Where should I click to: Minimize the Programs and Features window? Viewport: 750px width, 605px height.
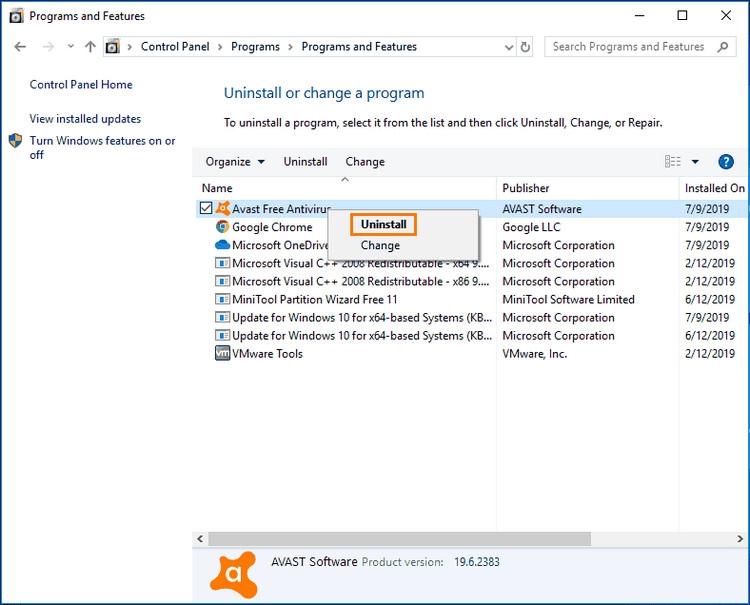(x=640, y=16)
